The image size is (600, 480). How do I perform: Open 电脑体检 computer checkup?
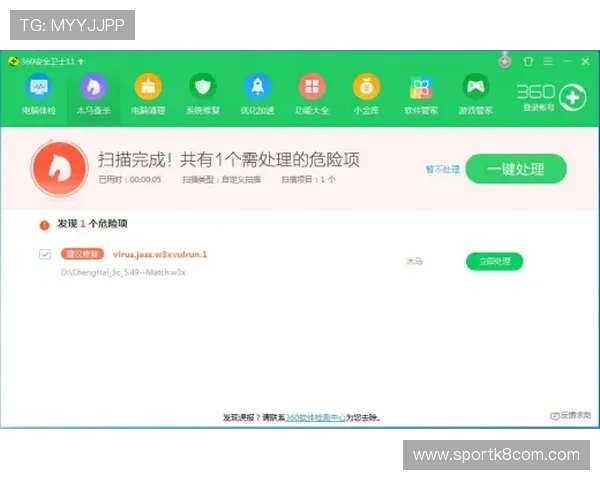click(39, 94)
